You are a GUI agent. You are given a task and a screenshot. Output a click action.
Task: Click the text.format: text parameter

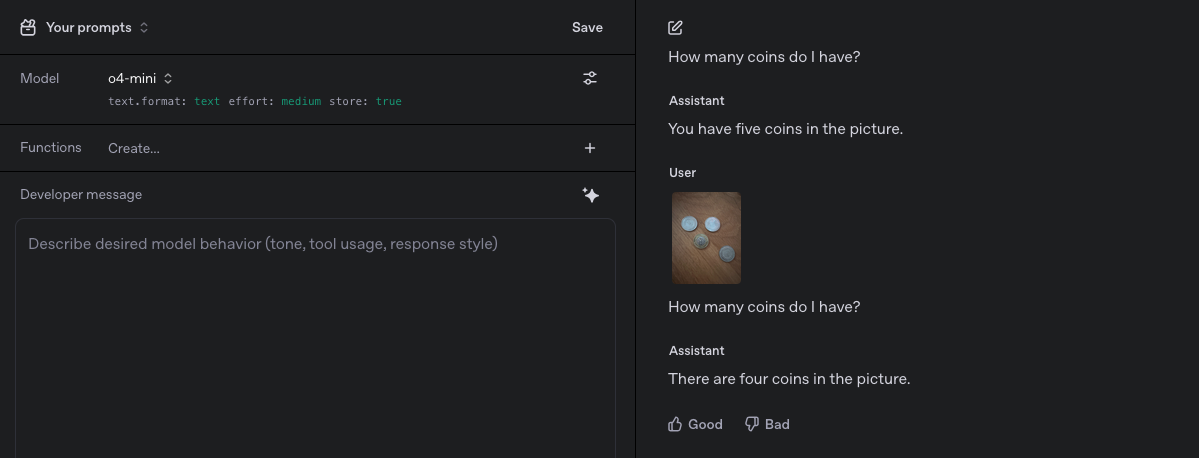click(164, 102)
